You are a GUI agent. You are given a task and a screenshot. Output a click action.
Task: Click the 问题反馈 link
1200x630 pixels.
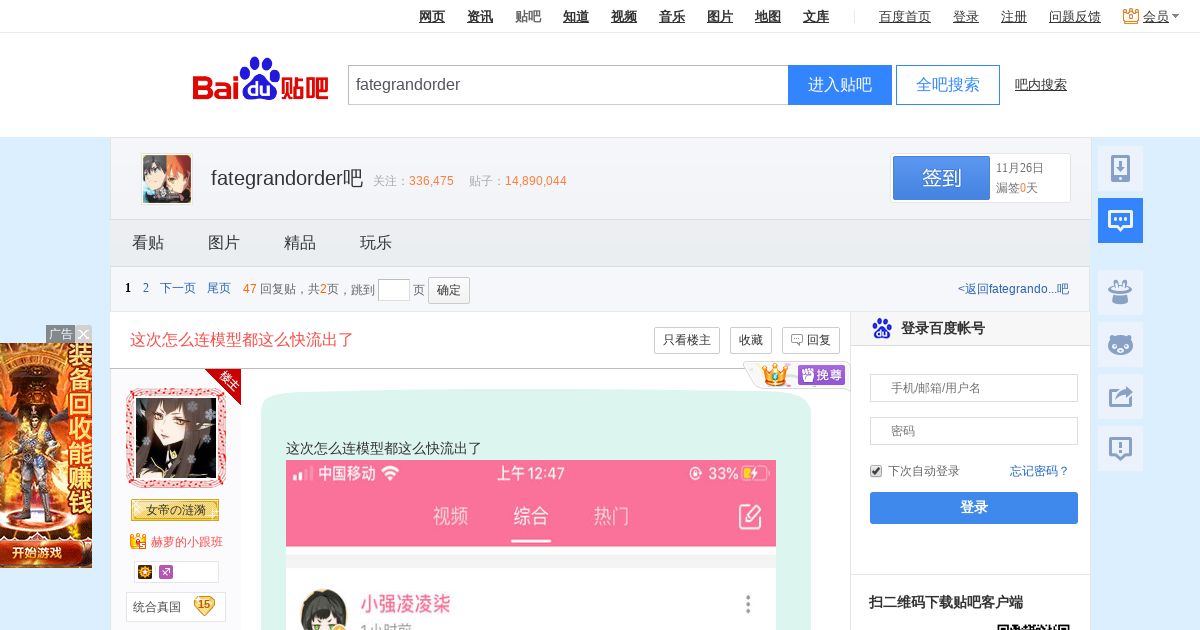click(1075, 16)
